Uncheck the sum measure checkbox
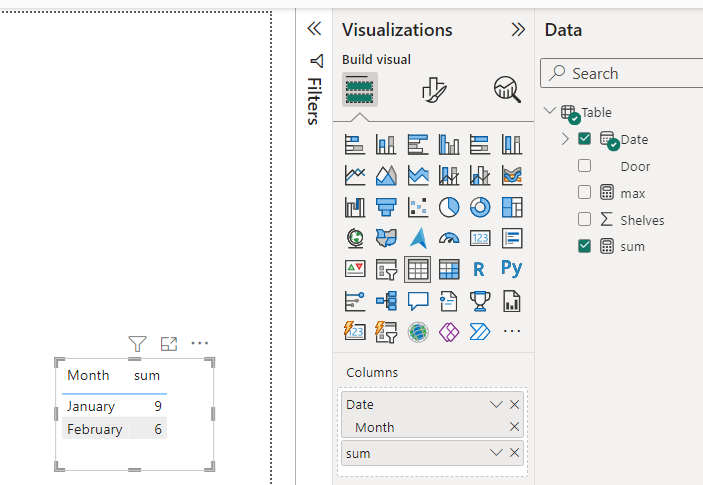Viewport: 703px width, 485px height. pyautogui.click(x=584, y=246)
